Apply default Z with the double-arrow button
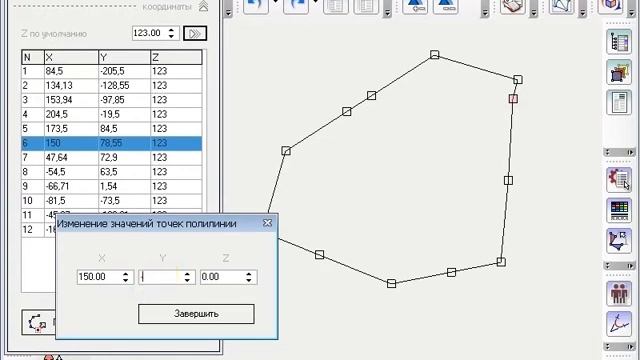 pyautogui.click(x=195, y=33)
